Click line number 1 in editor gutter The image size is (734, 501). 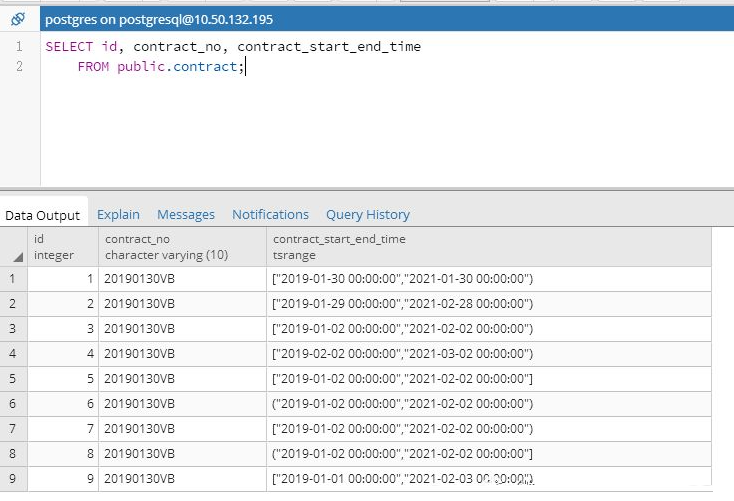(x=19, y=46)
